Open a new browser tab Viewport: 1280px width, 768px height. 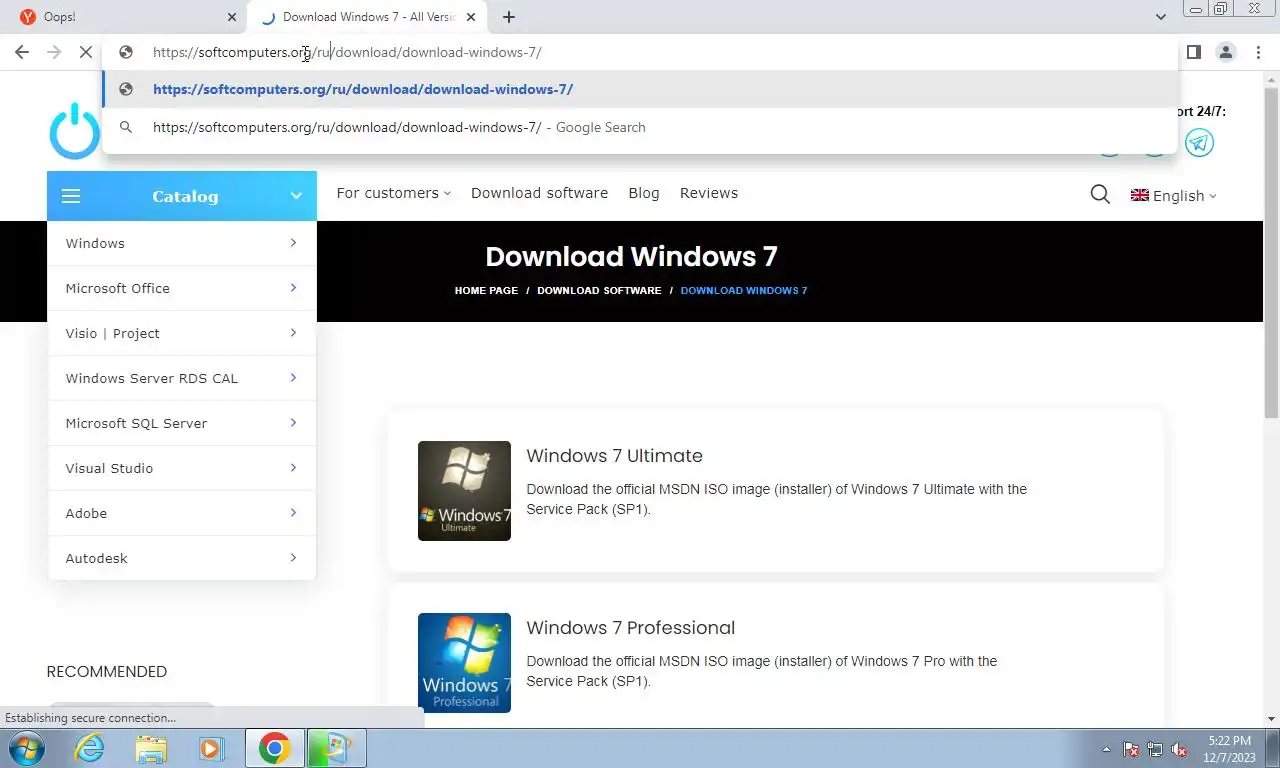click(x=509, y=17)
